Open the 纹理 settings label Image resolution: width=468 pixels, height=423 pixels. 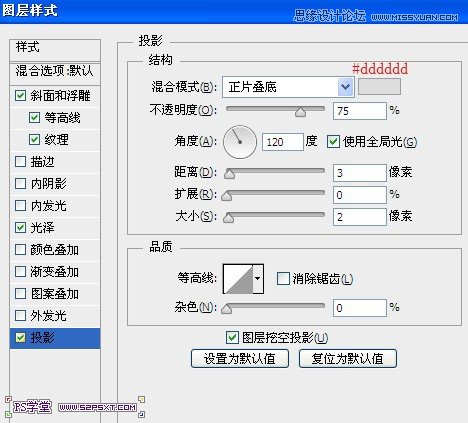coord(56,140)
